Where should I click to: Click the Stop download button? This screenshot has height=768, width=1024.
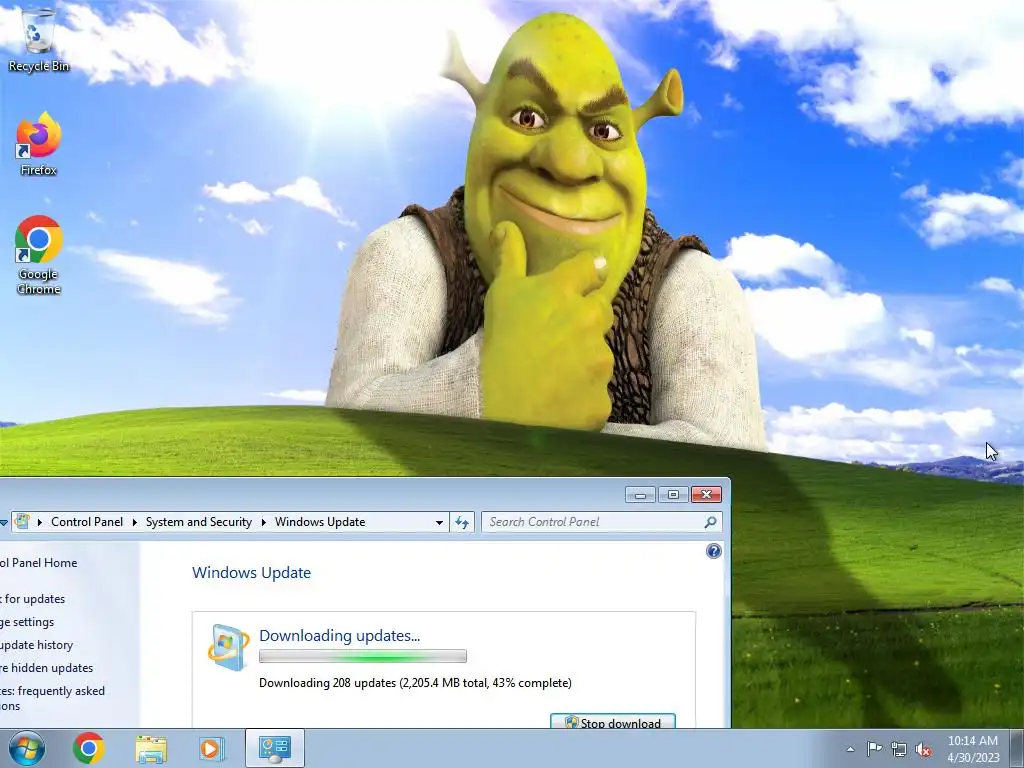(613, 721)
